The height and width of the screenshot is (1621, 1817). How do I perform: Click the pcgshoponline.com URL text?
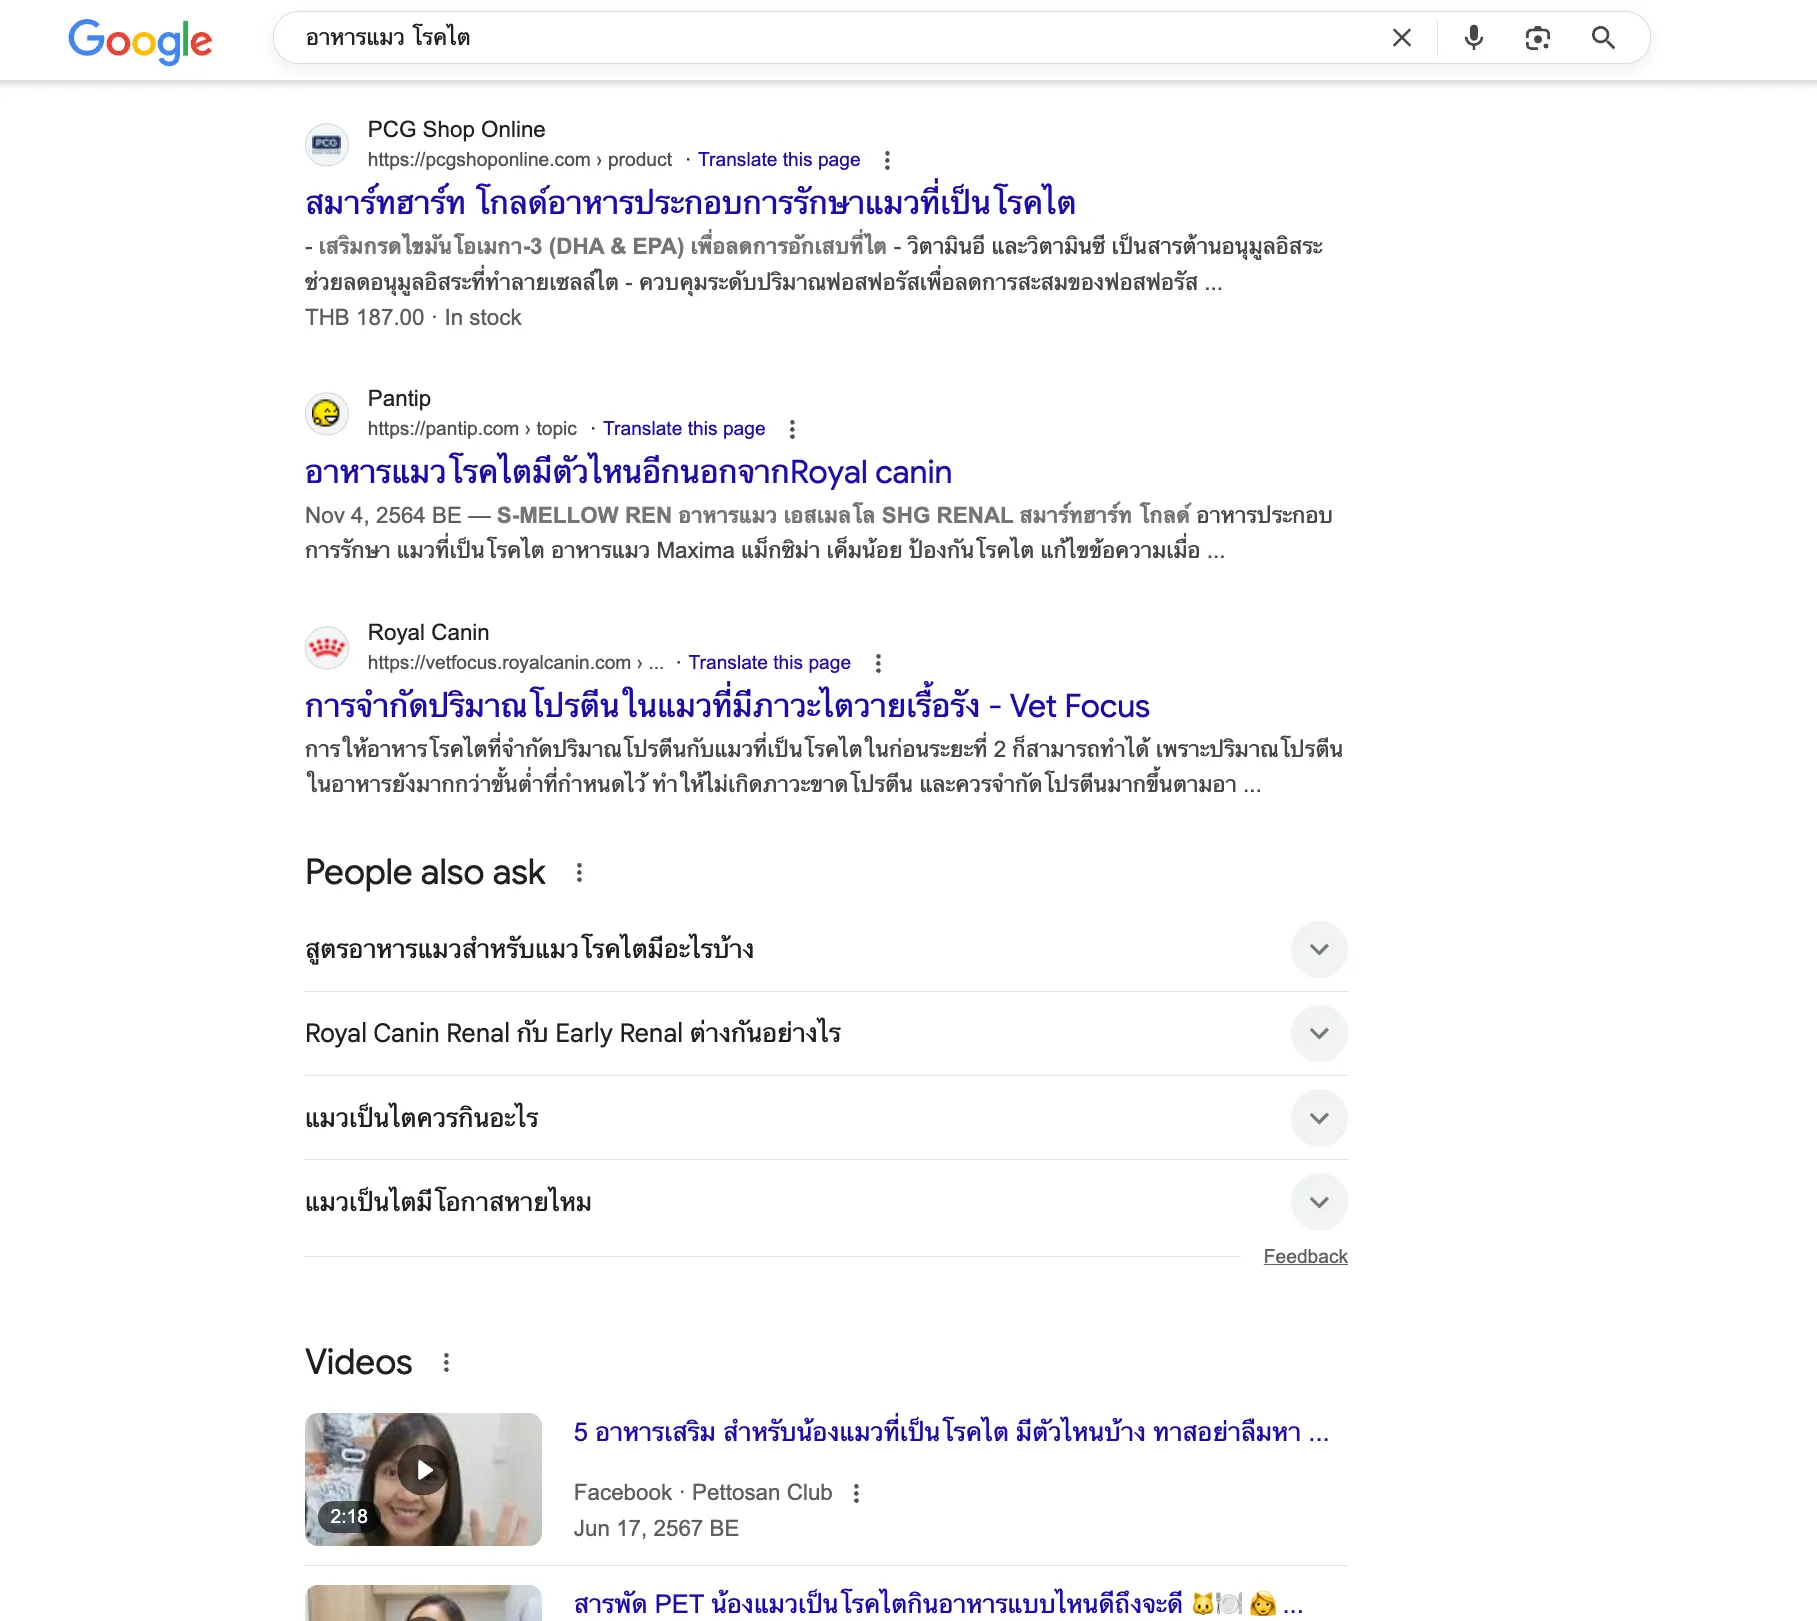point(520,160)
